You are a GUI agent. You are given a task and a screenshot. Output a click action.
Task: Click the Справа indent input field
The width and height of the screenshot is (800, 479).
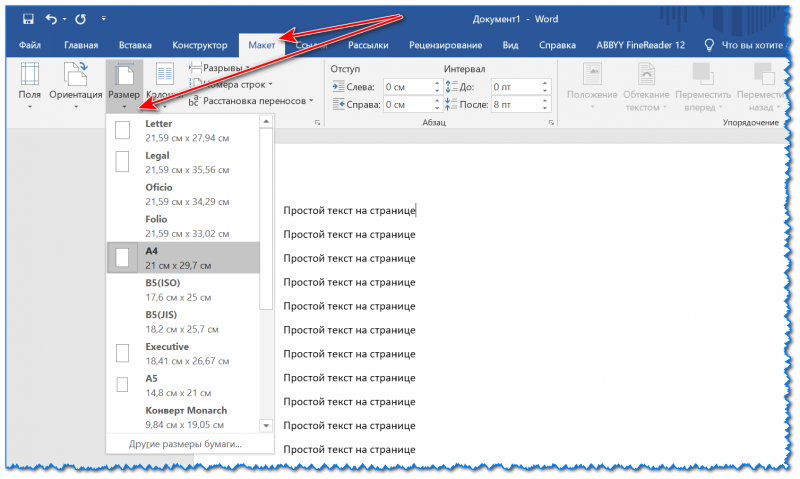[408, 105]
